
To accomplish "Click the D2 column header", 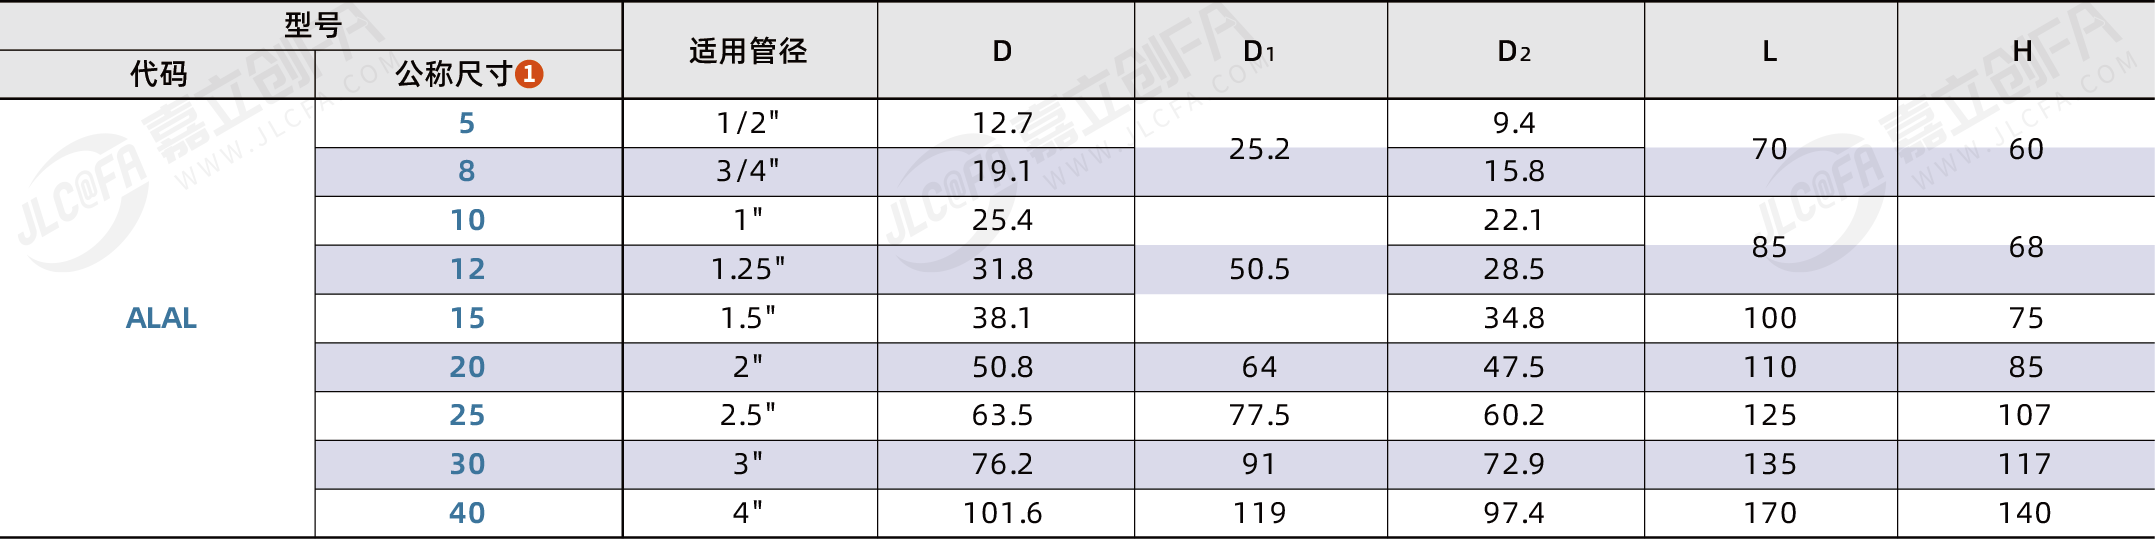I will (1514, 51).
